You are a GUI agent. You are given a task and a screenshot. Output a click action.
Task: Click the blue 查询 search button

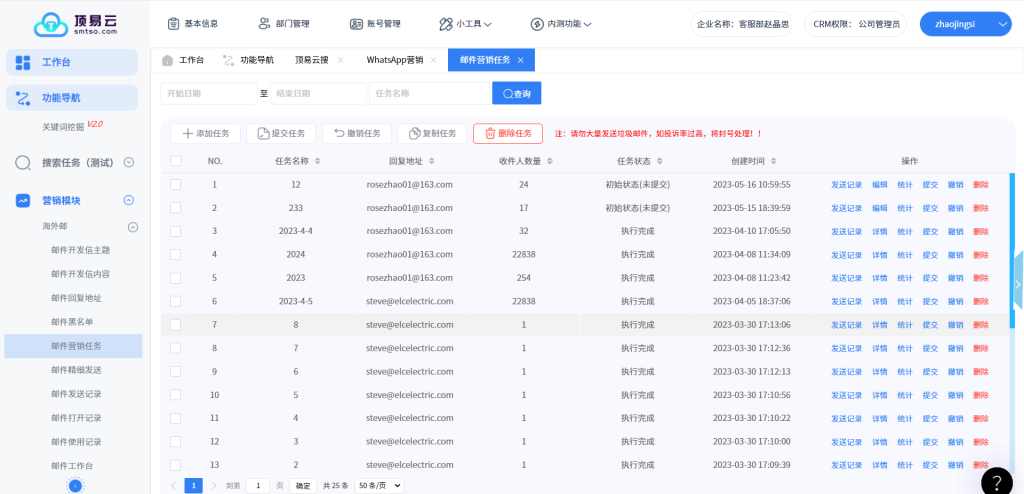tap(516, 93)
